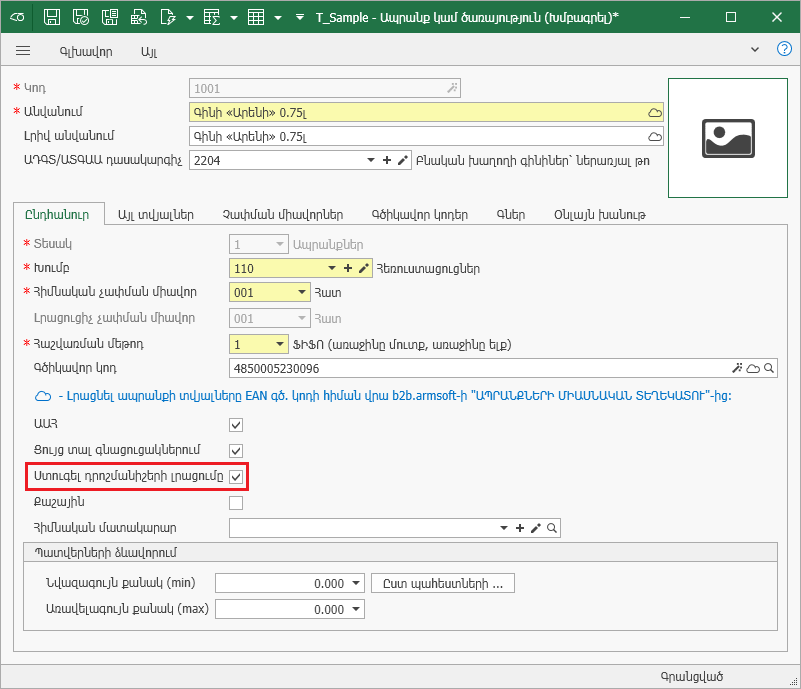Switch to the Գներ tab
Screen dimensions: 801x689
[510, 214]
